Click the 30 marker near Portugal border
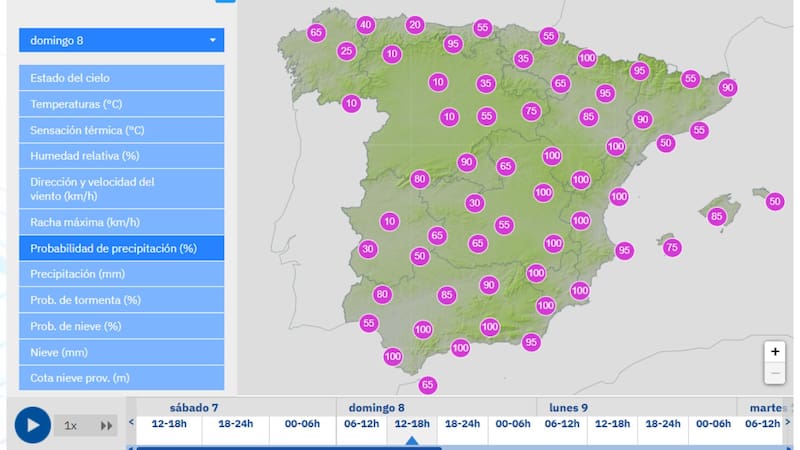Image resolution: width=800 pixels, height=450 pixels. pyautogui.click(x=368, y=249)
